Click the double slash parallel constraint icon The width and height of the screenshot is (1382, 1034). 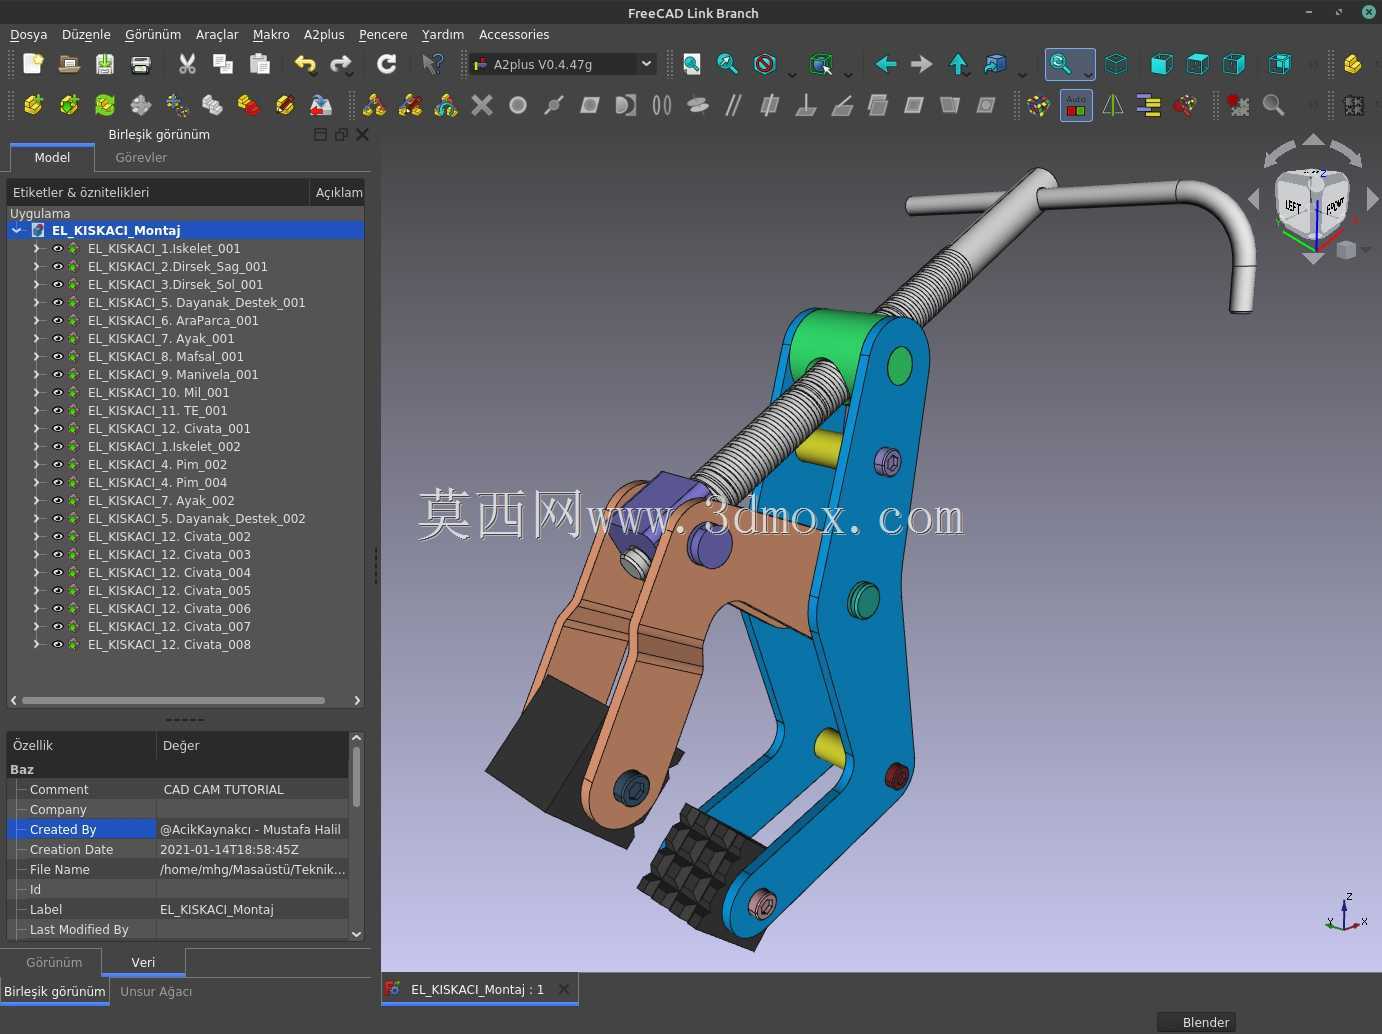tap(734, 105)
